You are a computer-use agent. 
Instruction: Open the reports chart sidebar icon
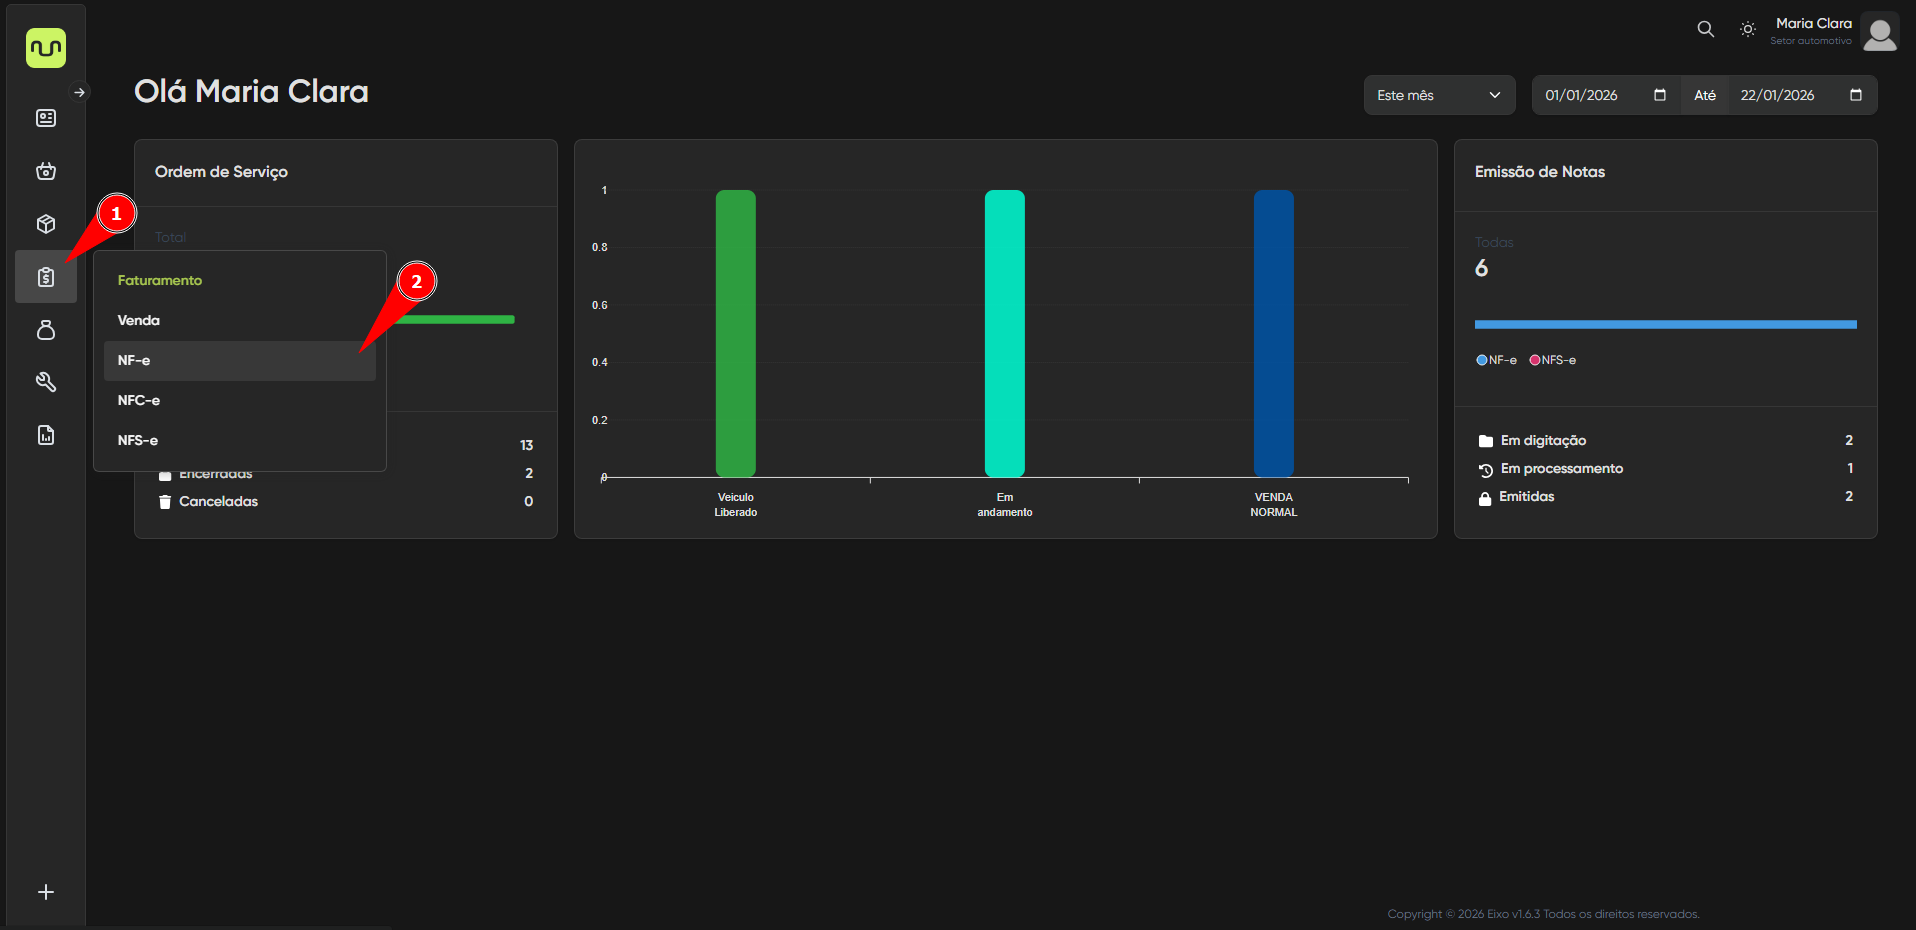[x=46, y=435]
